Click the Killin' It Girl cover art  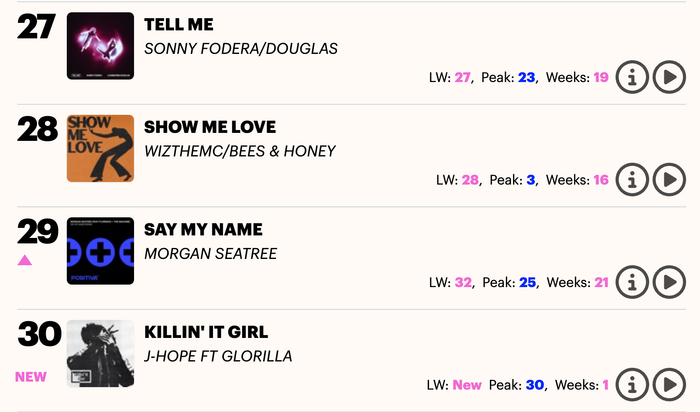pyautogui.click(x=100, y=354)
